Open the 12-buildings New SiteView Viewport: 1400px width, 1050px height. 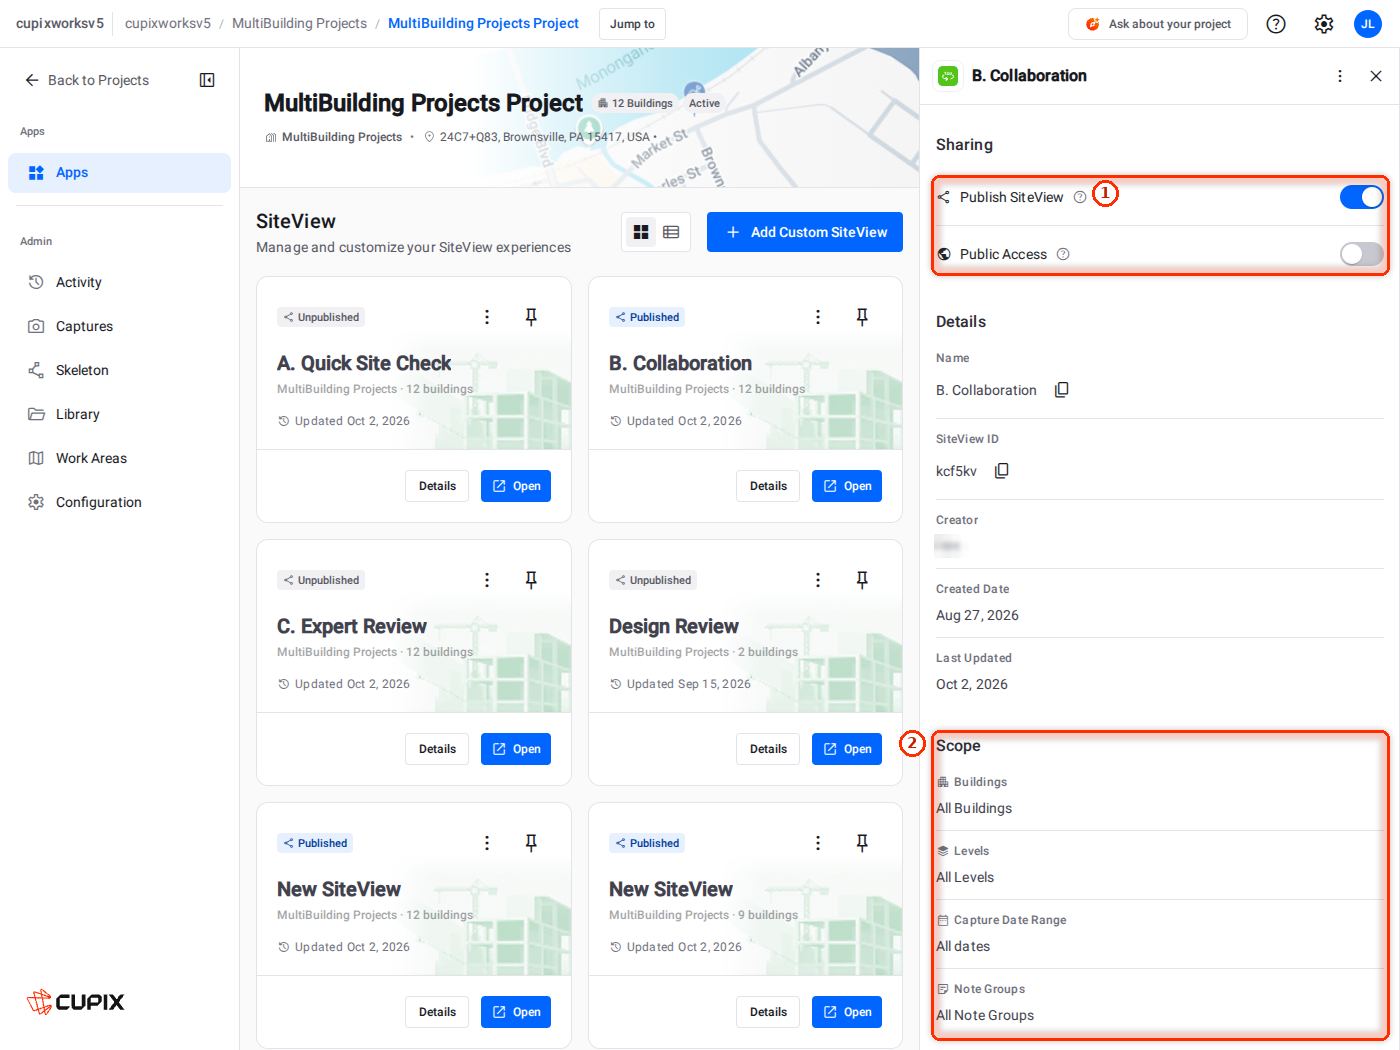tap(516, 1012)
